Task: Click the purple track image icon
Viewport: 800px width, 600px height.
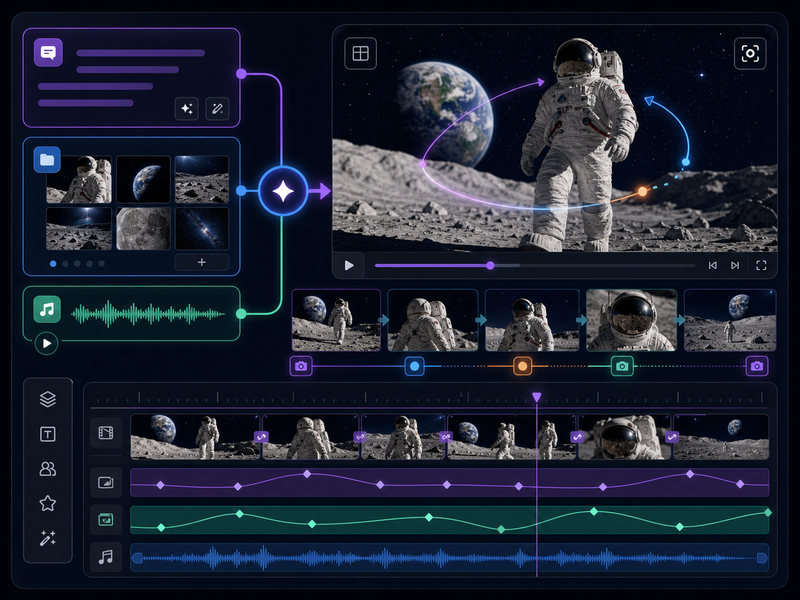Action: click(106, 482)
